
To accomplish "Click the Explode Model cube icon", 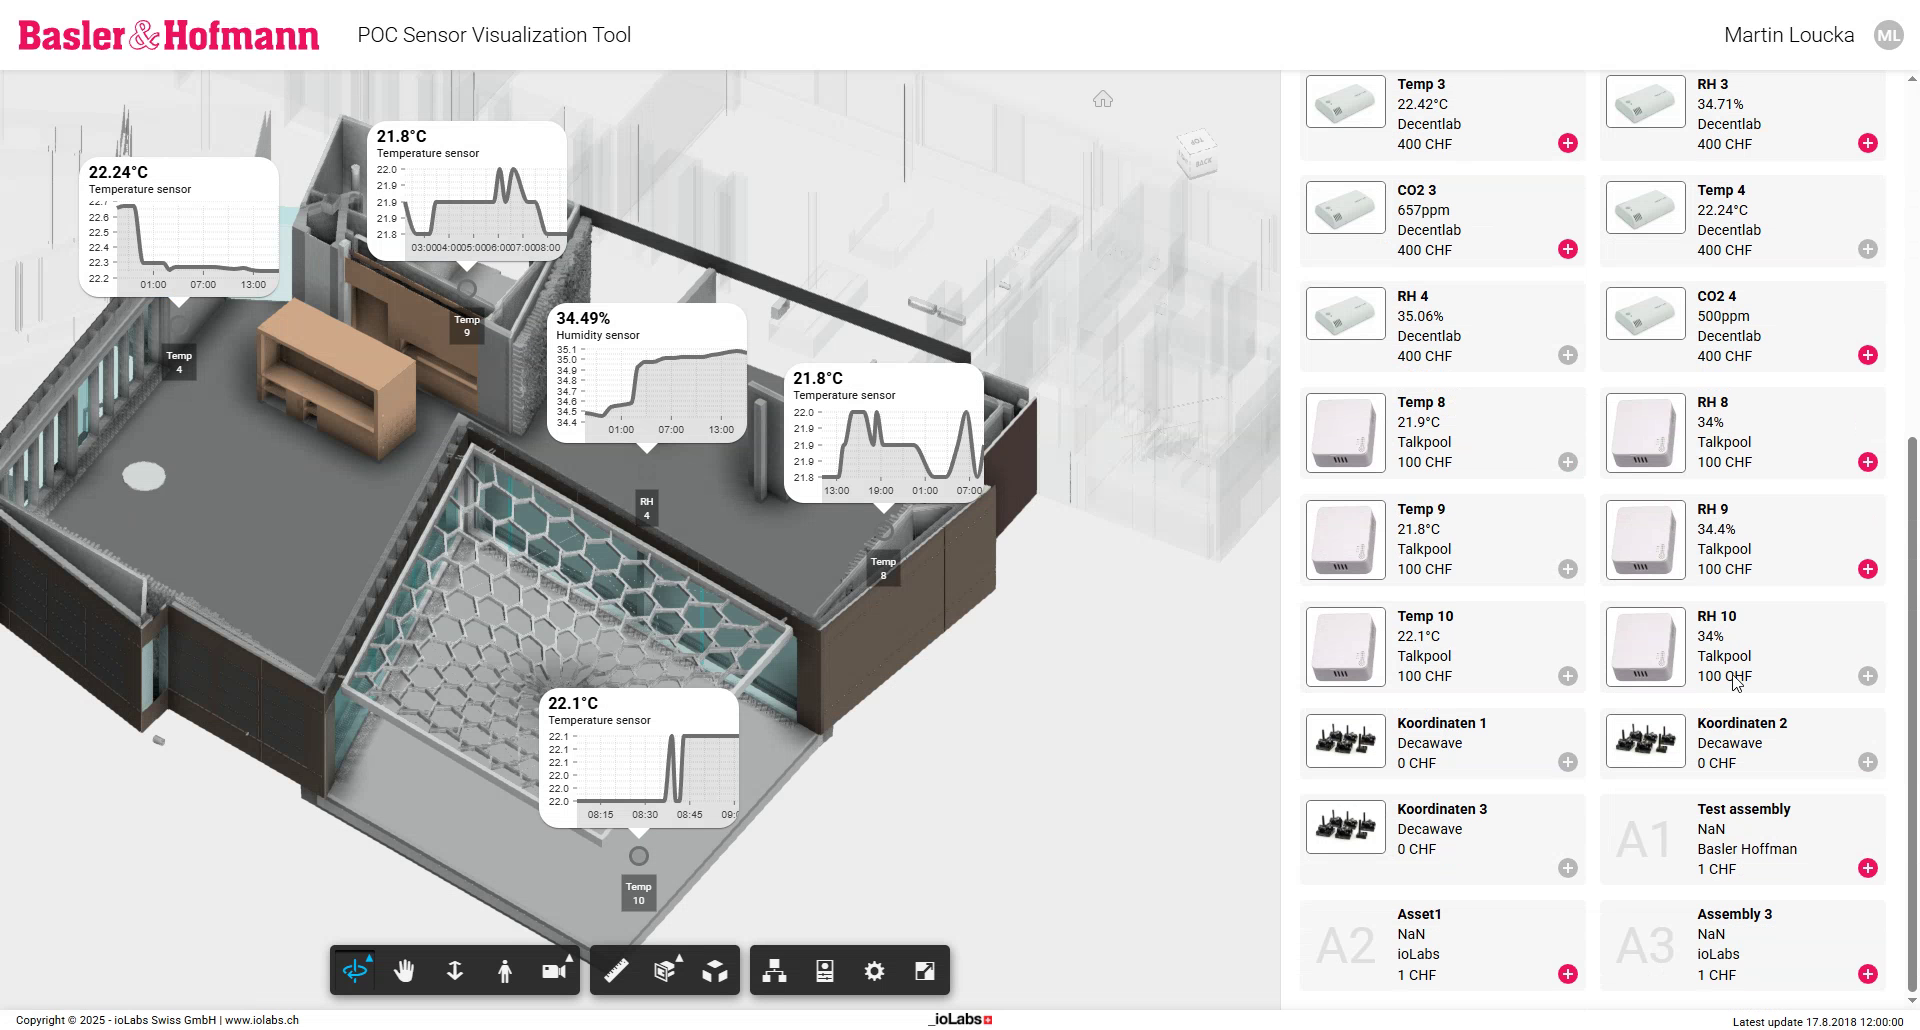I will pyautogui.click(x=715, y=971).
